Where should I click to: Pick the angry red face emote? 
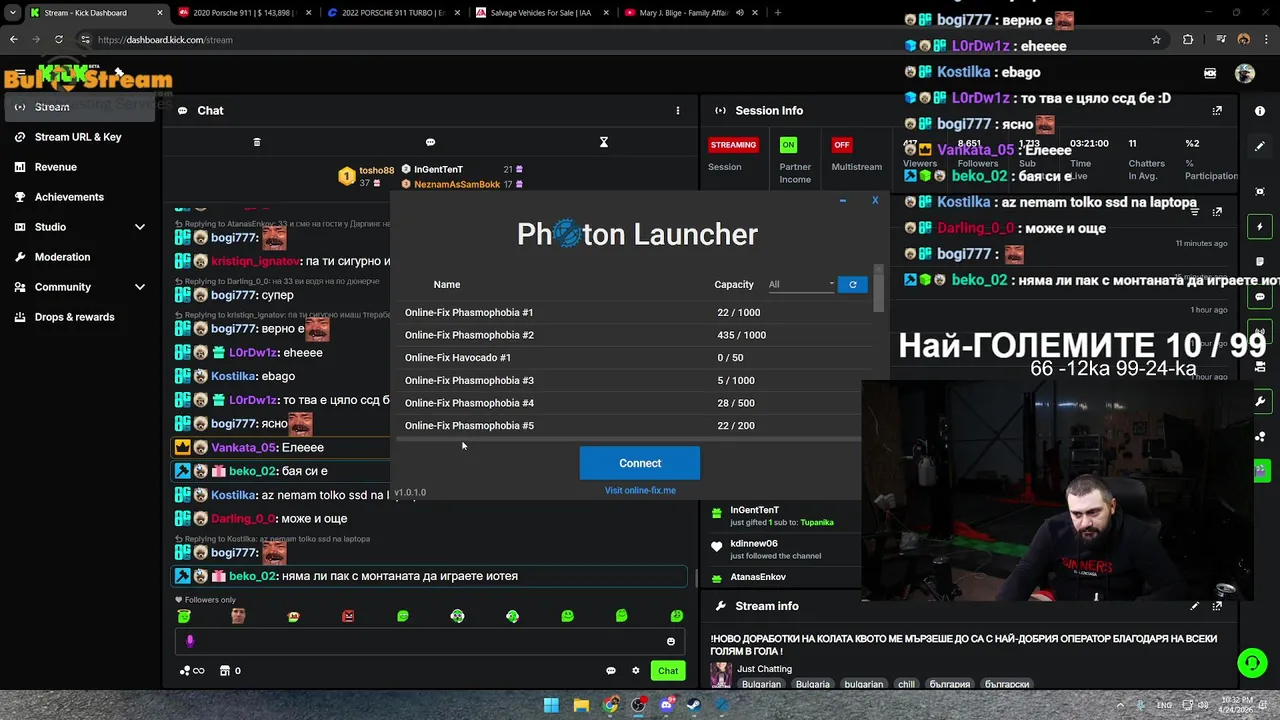(348, 616)
